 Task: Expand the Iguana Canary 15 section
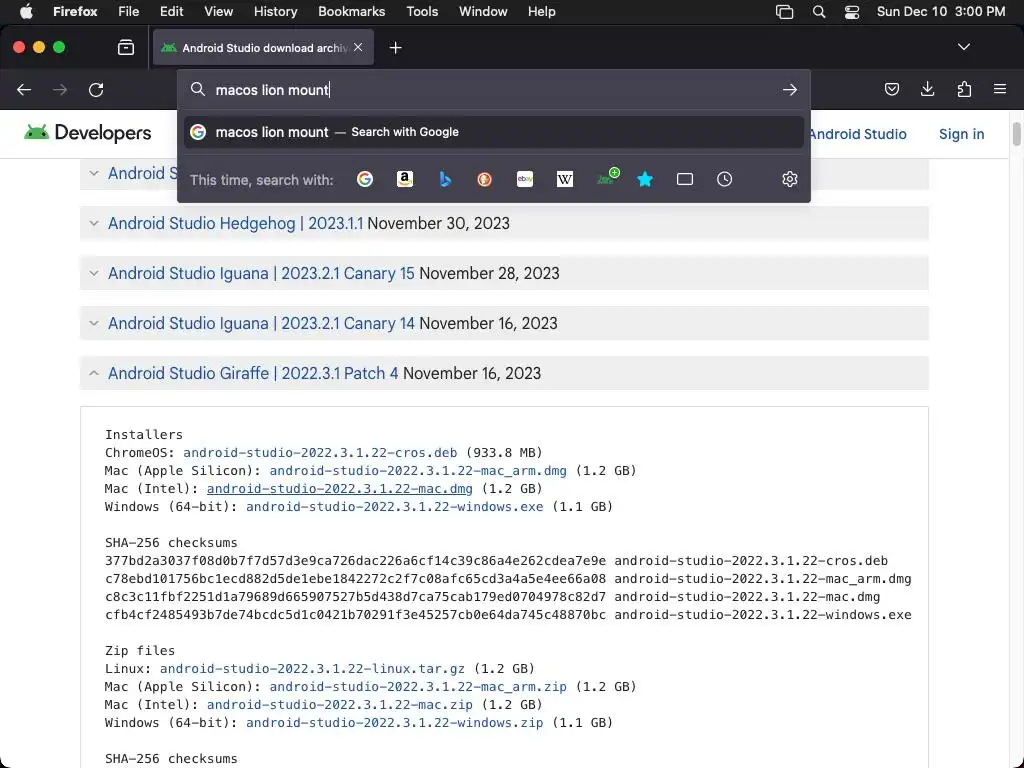504,273
